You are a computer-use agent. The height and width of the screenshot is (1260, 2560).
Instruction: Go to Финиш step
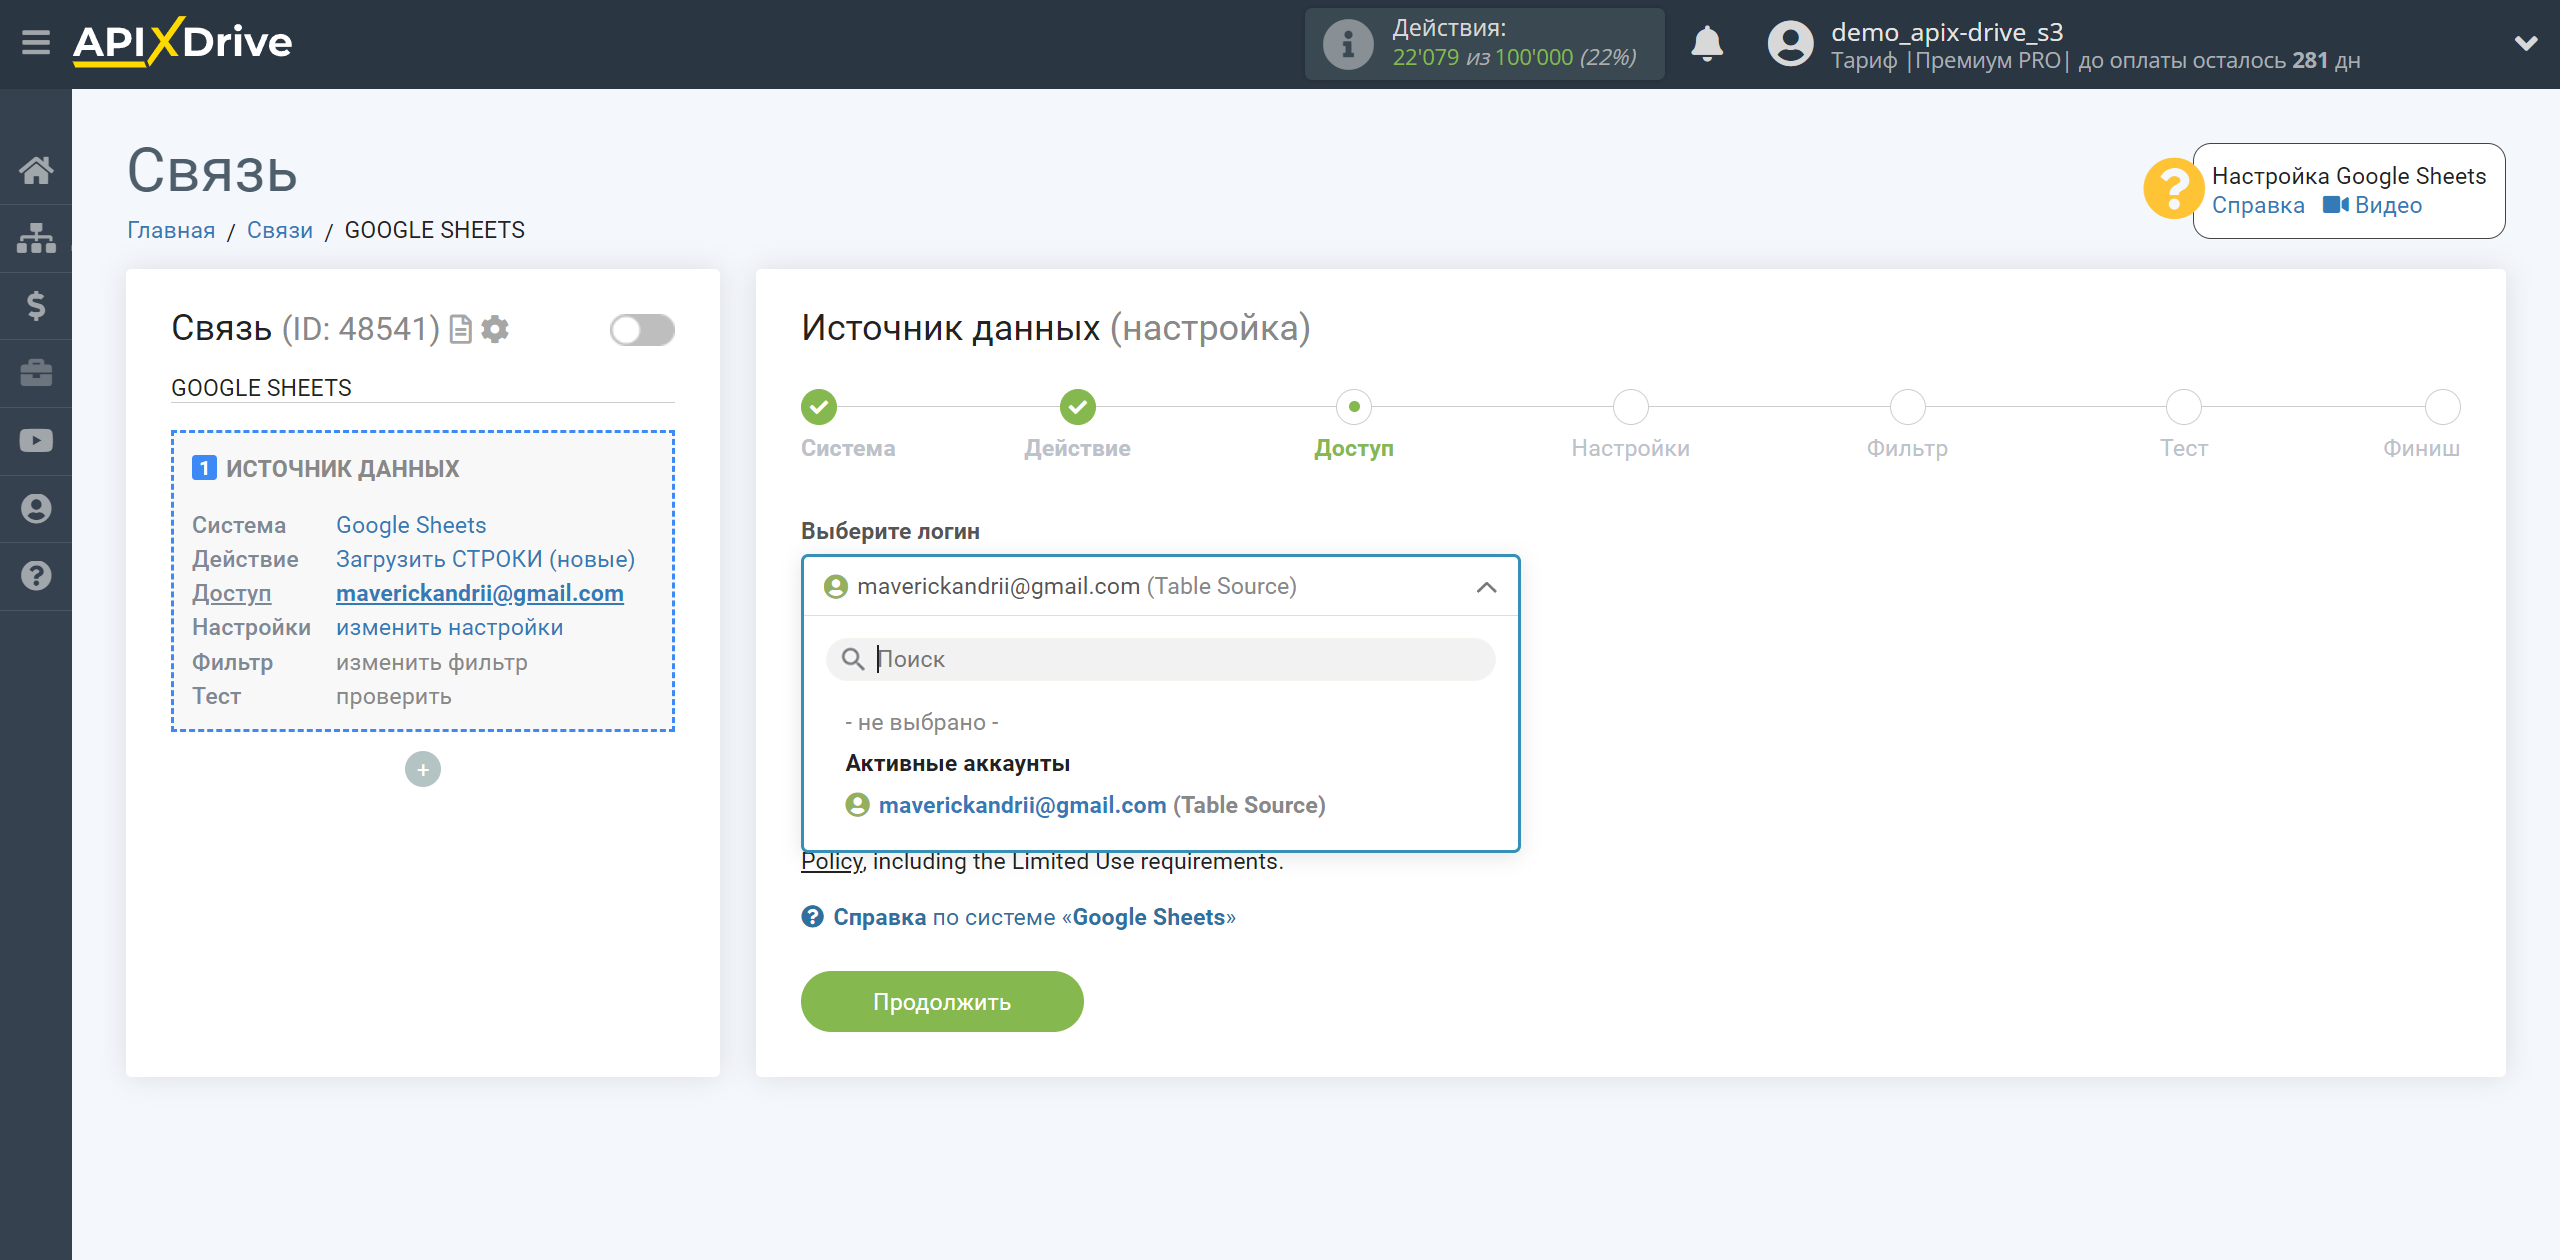pos(2443,407)
